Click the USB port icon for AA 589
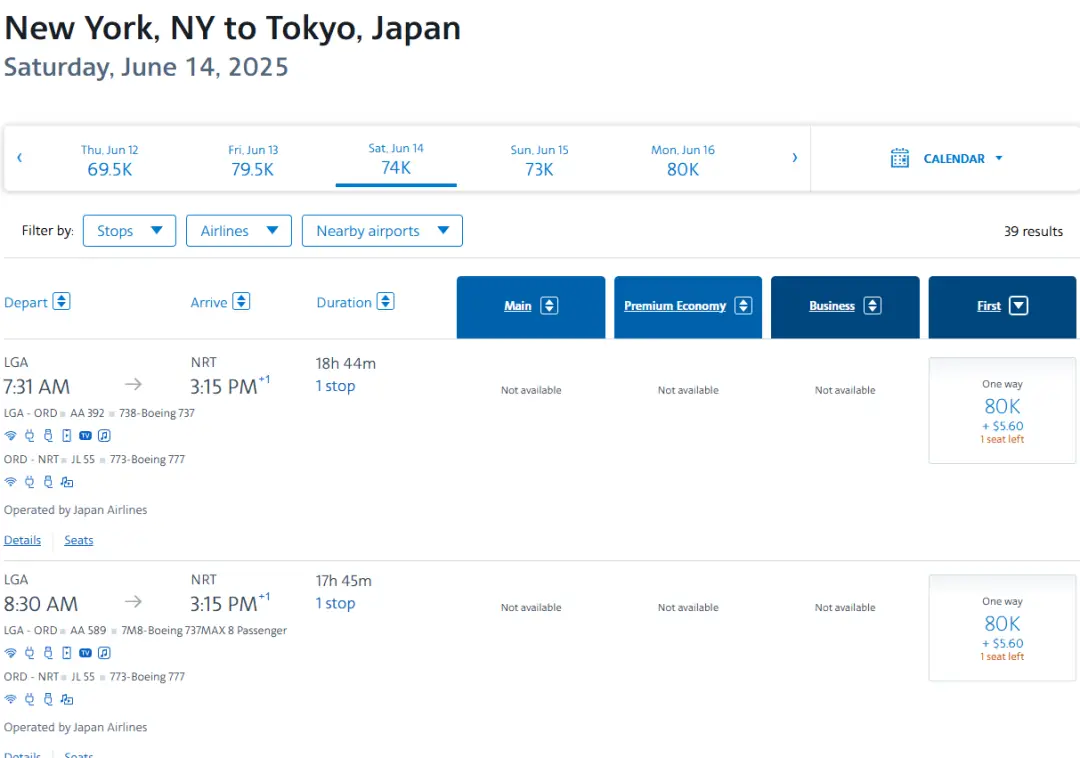The width and height of the screenshot is (1080, 758). (x=48, y=653)
